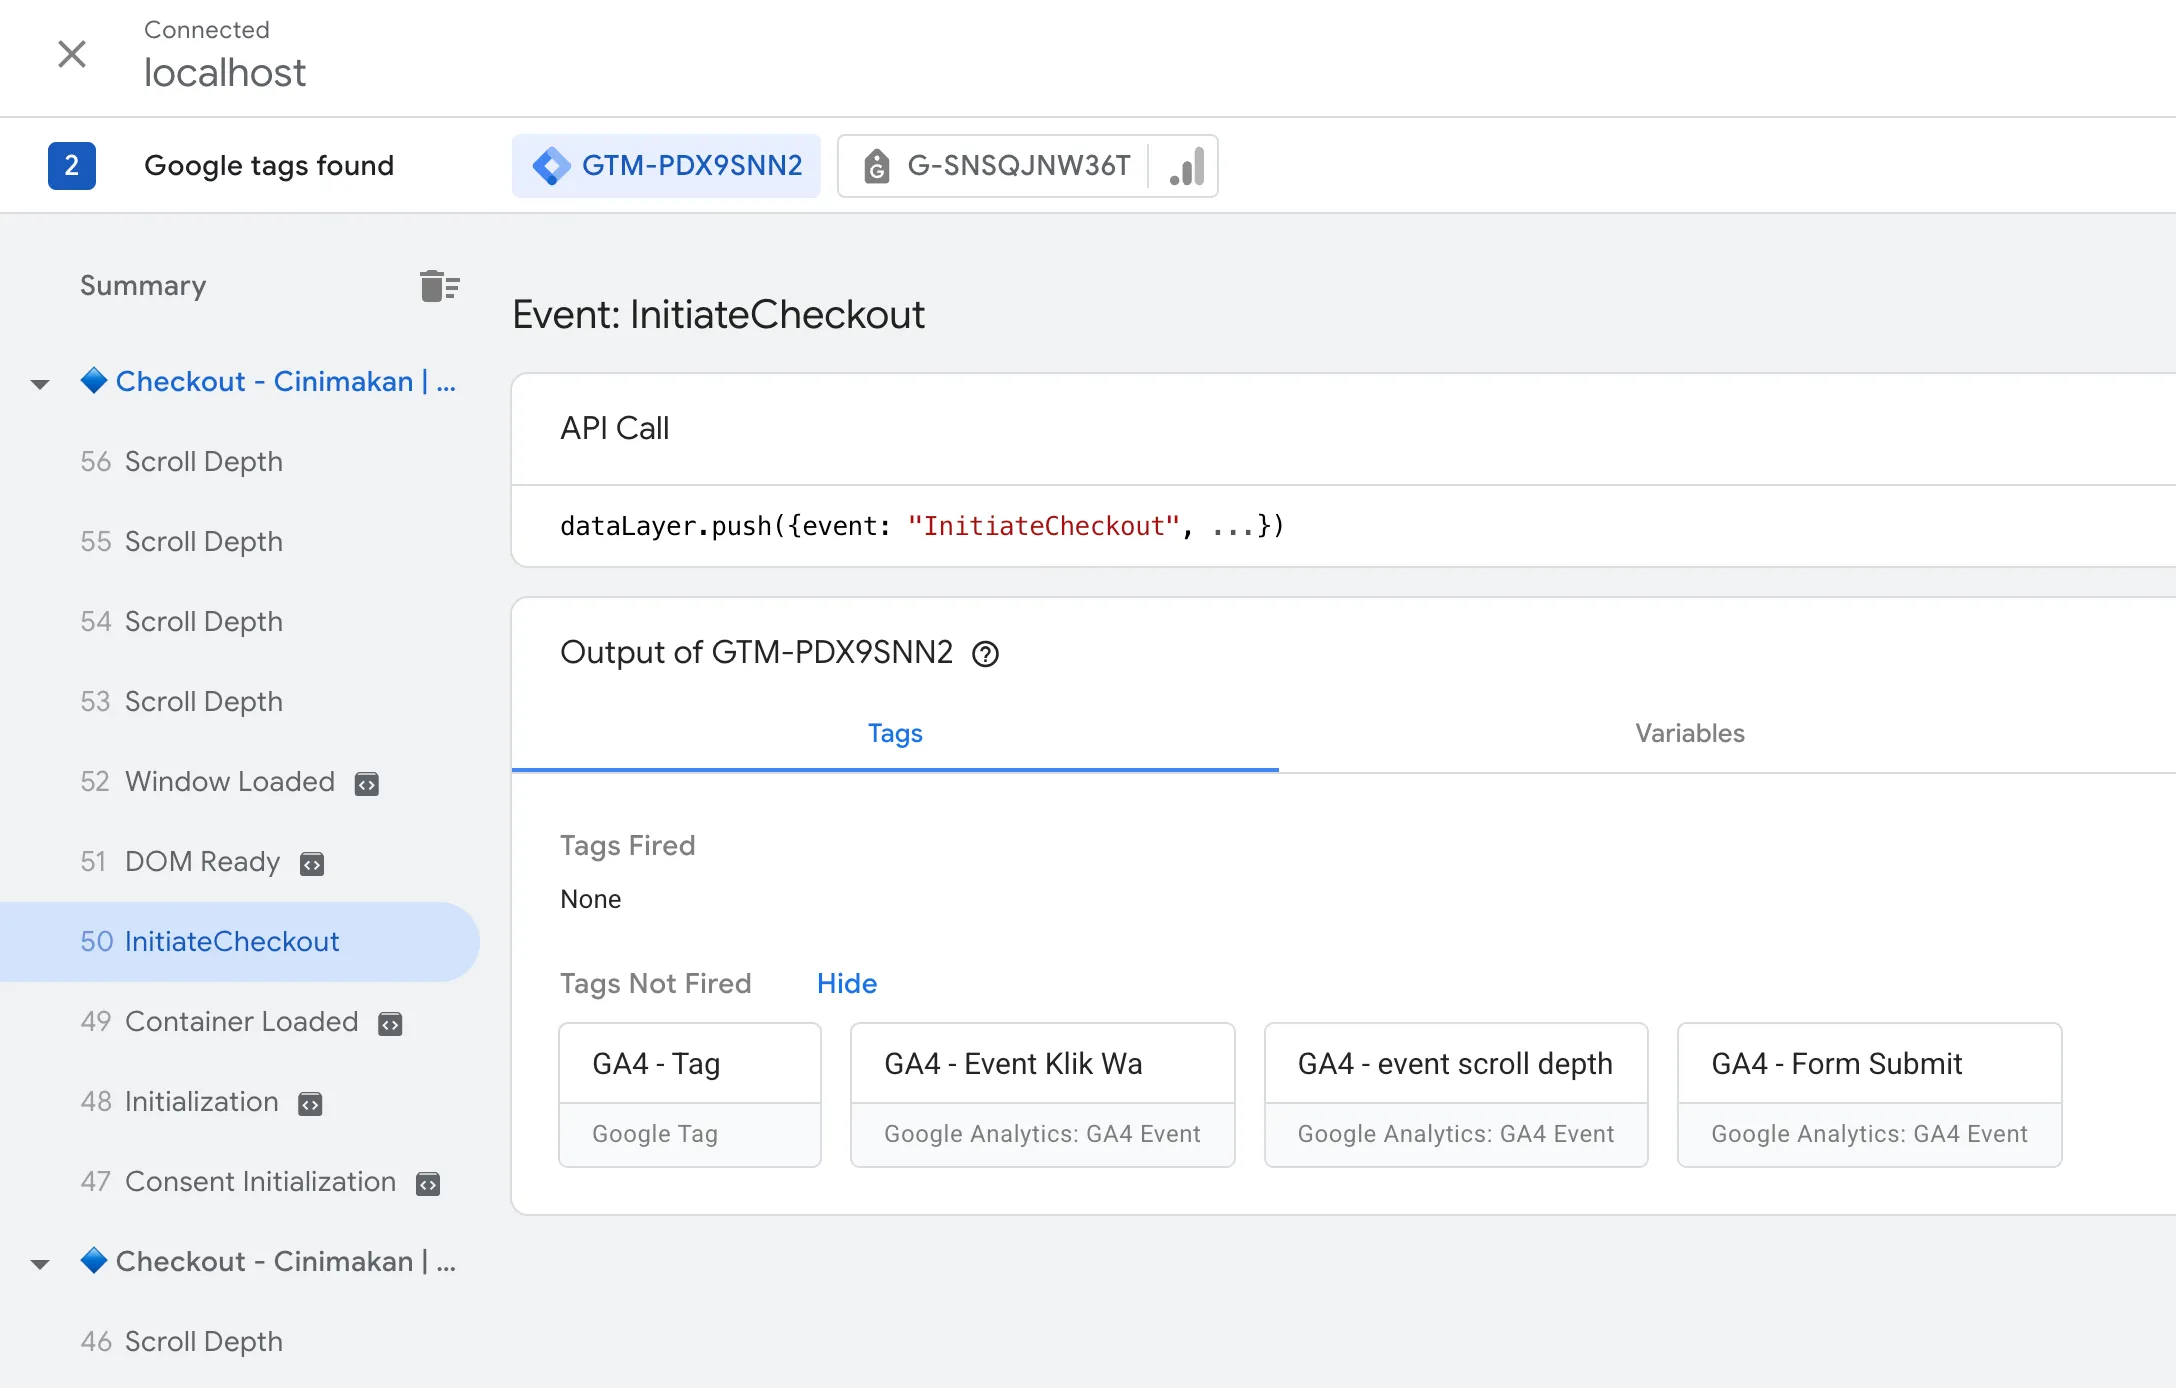
Task: Switch to the Variables tab
Action: (x=1689, y=734)
